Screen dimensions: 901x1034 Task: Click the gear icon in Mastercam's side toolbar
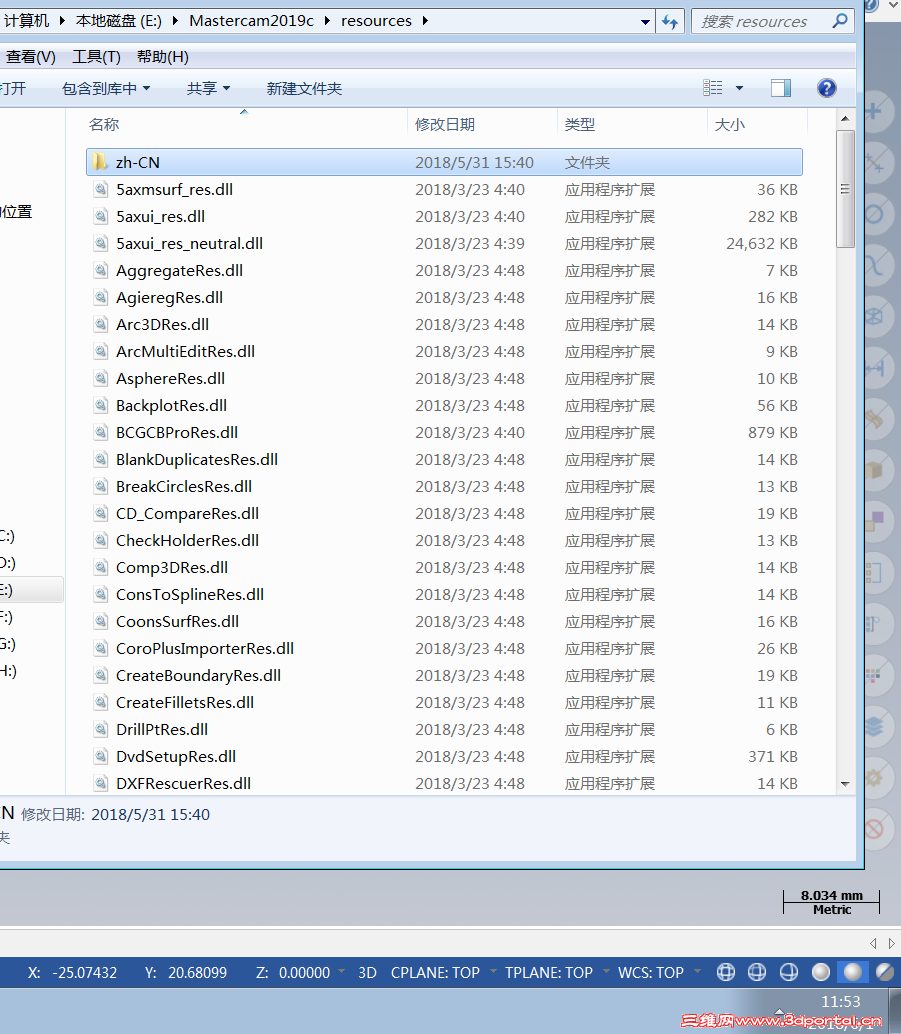[874, 777]
